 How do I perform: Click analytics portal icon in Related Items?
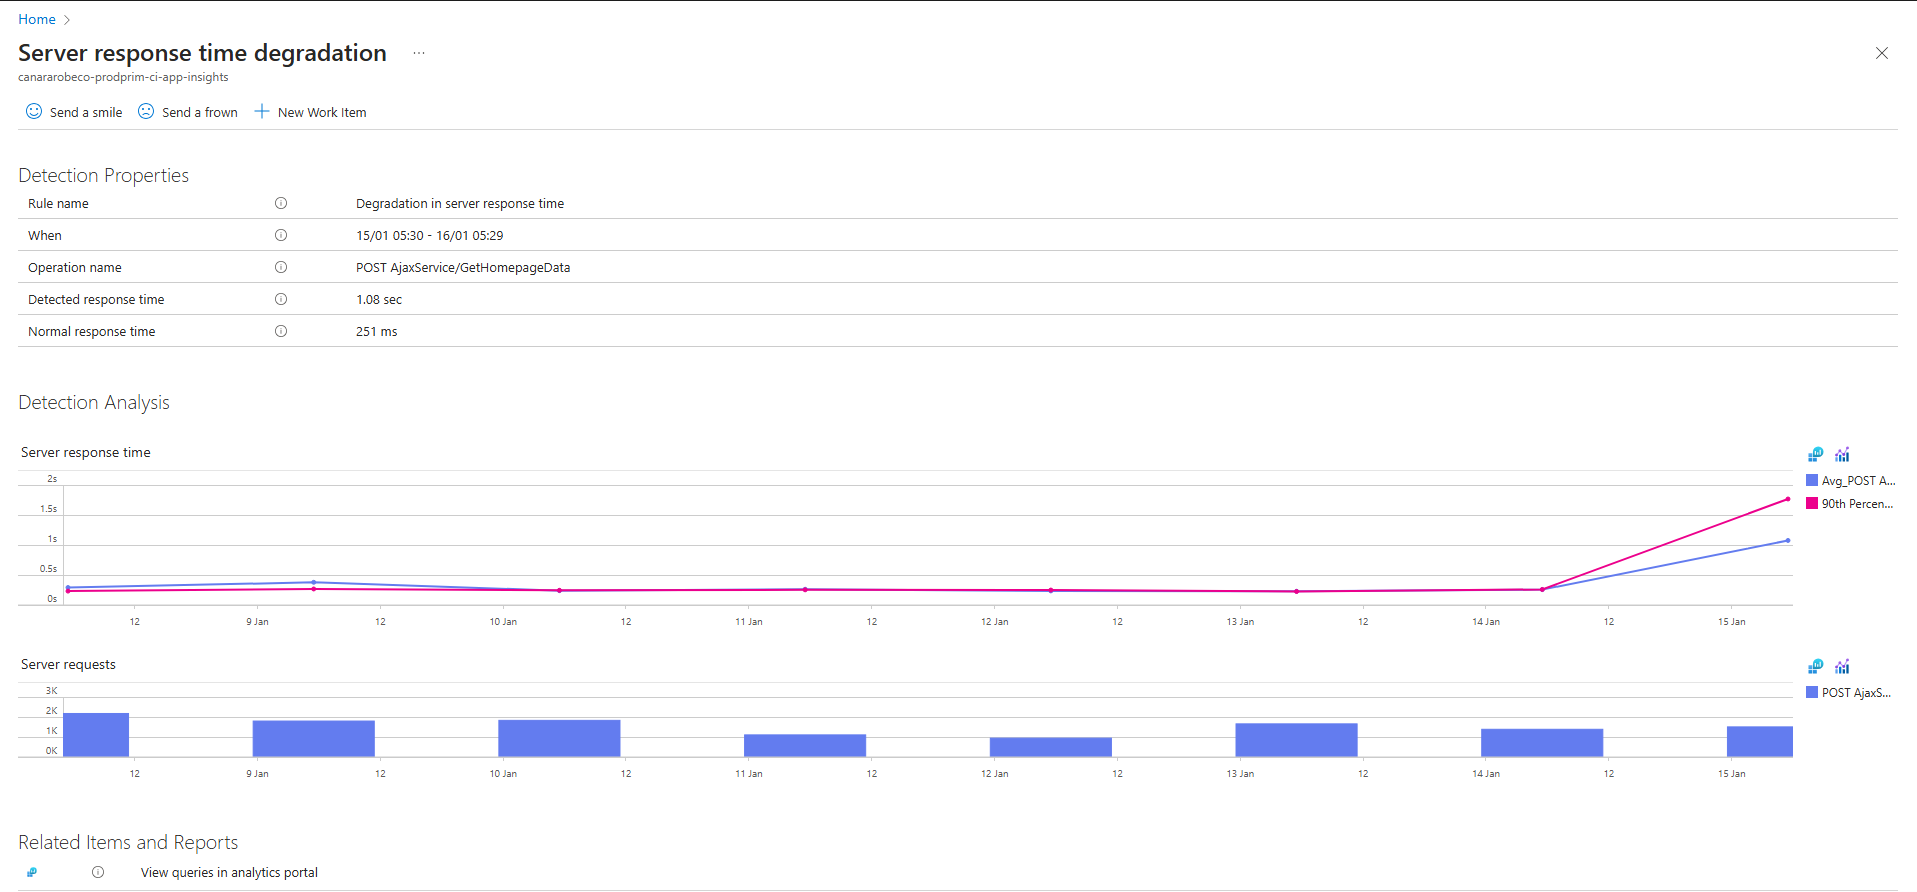32,872
